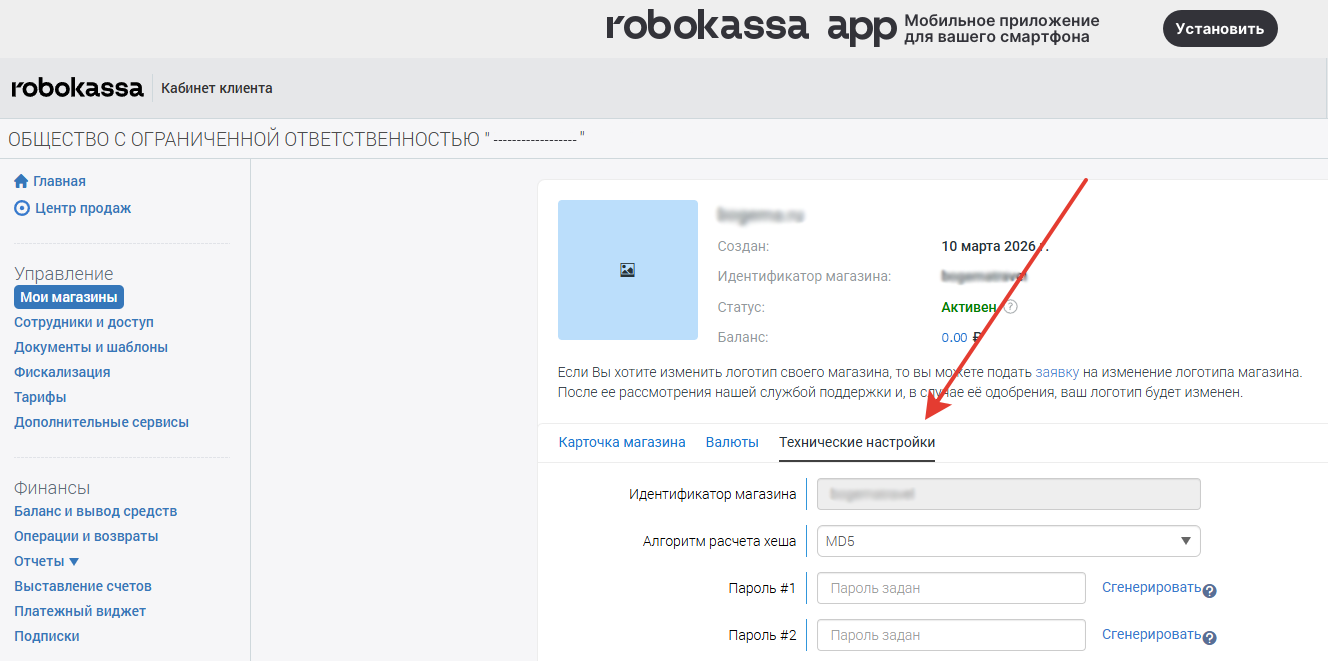This screenshot has width=1328, height=661.
Task: Open the Подписки page
Action: coord(47,636)
